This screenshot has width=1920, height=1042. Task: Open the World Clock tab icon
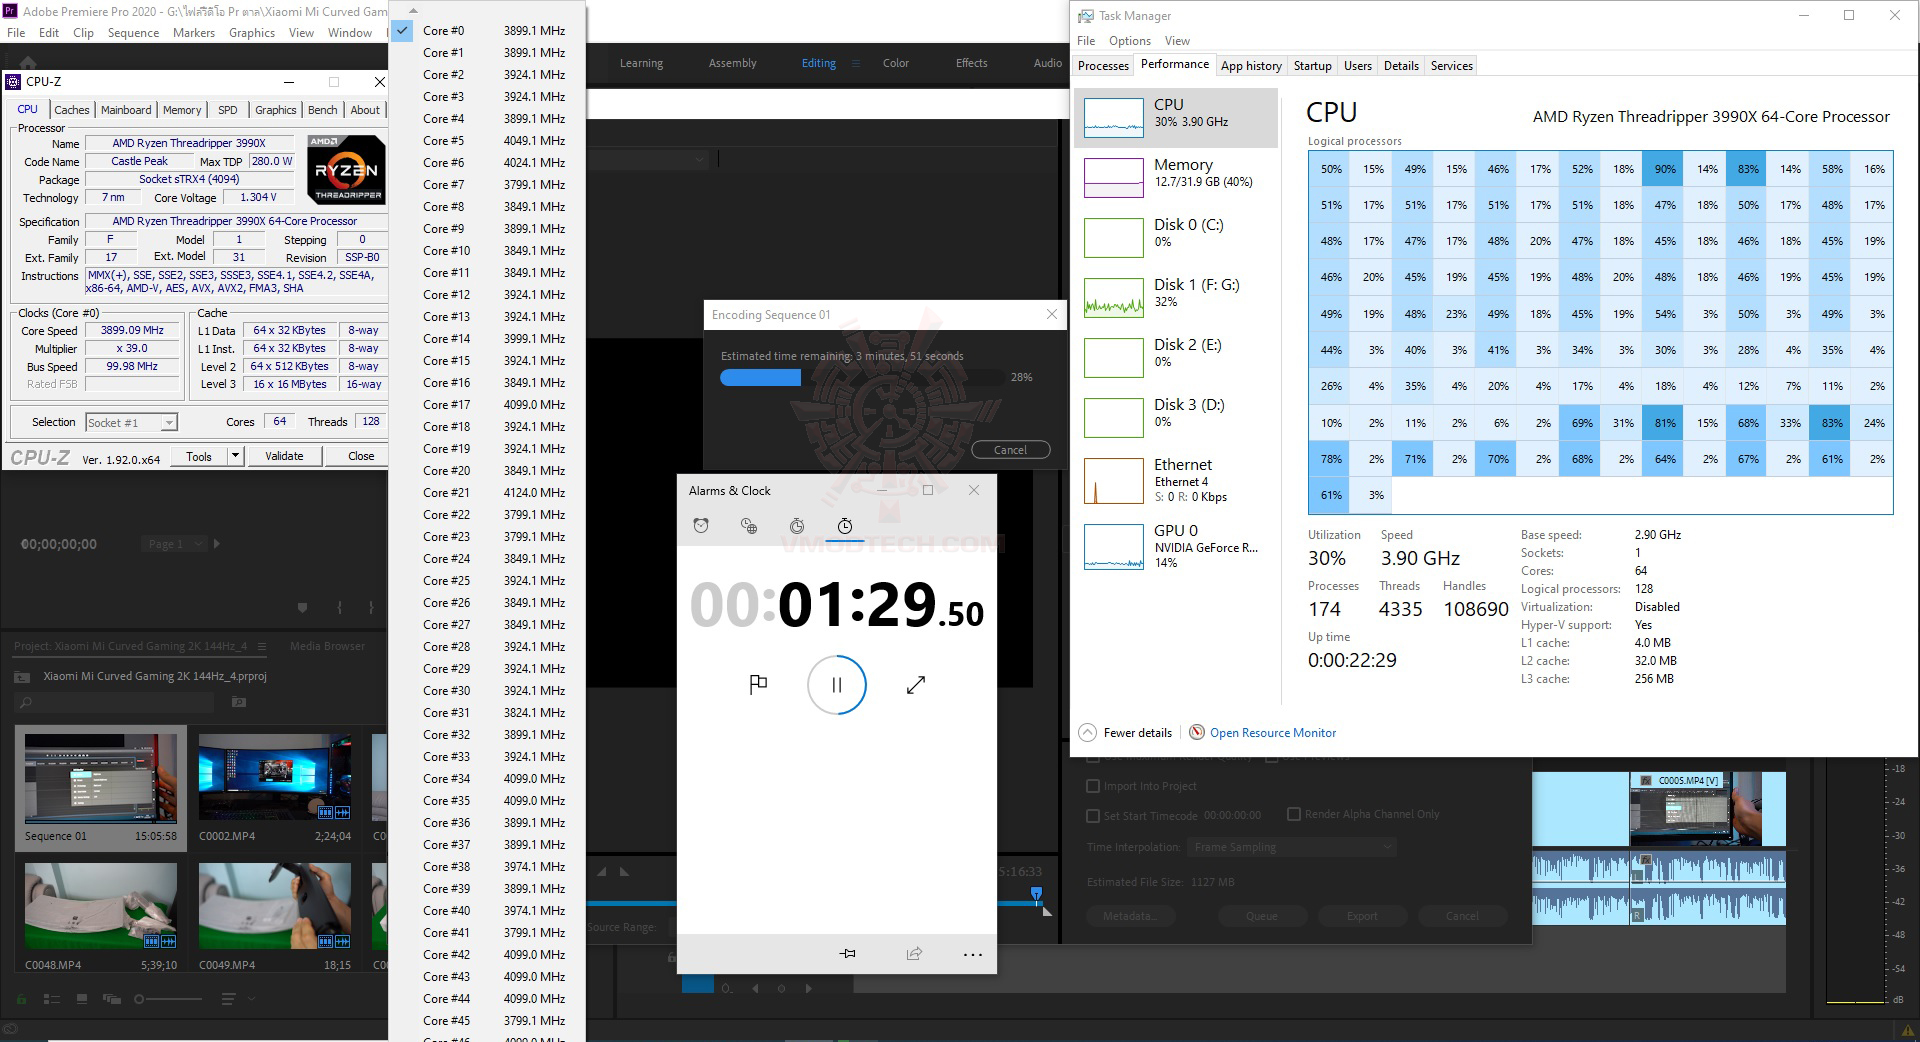pos(749,526)
